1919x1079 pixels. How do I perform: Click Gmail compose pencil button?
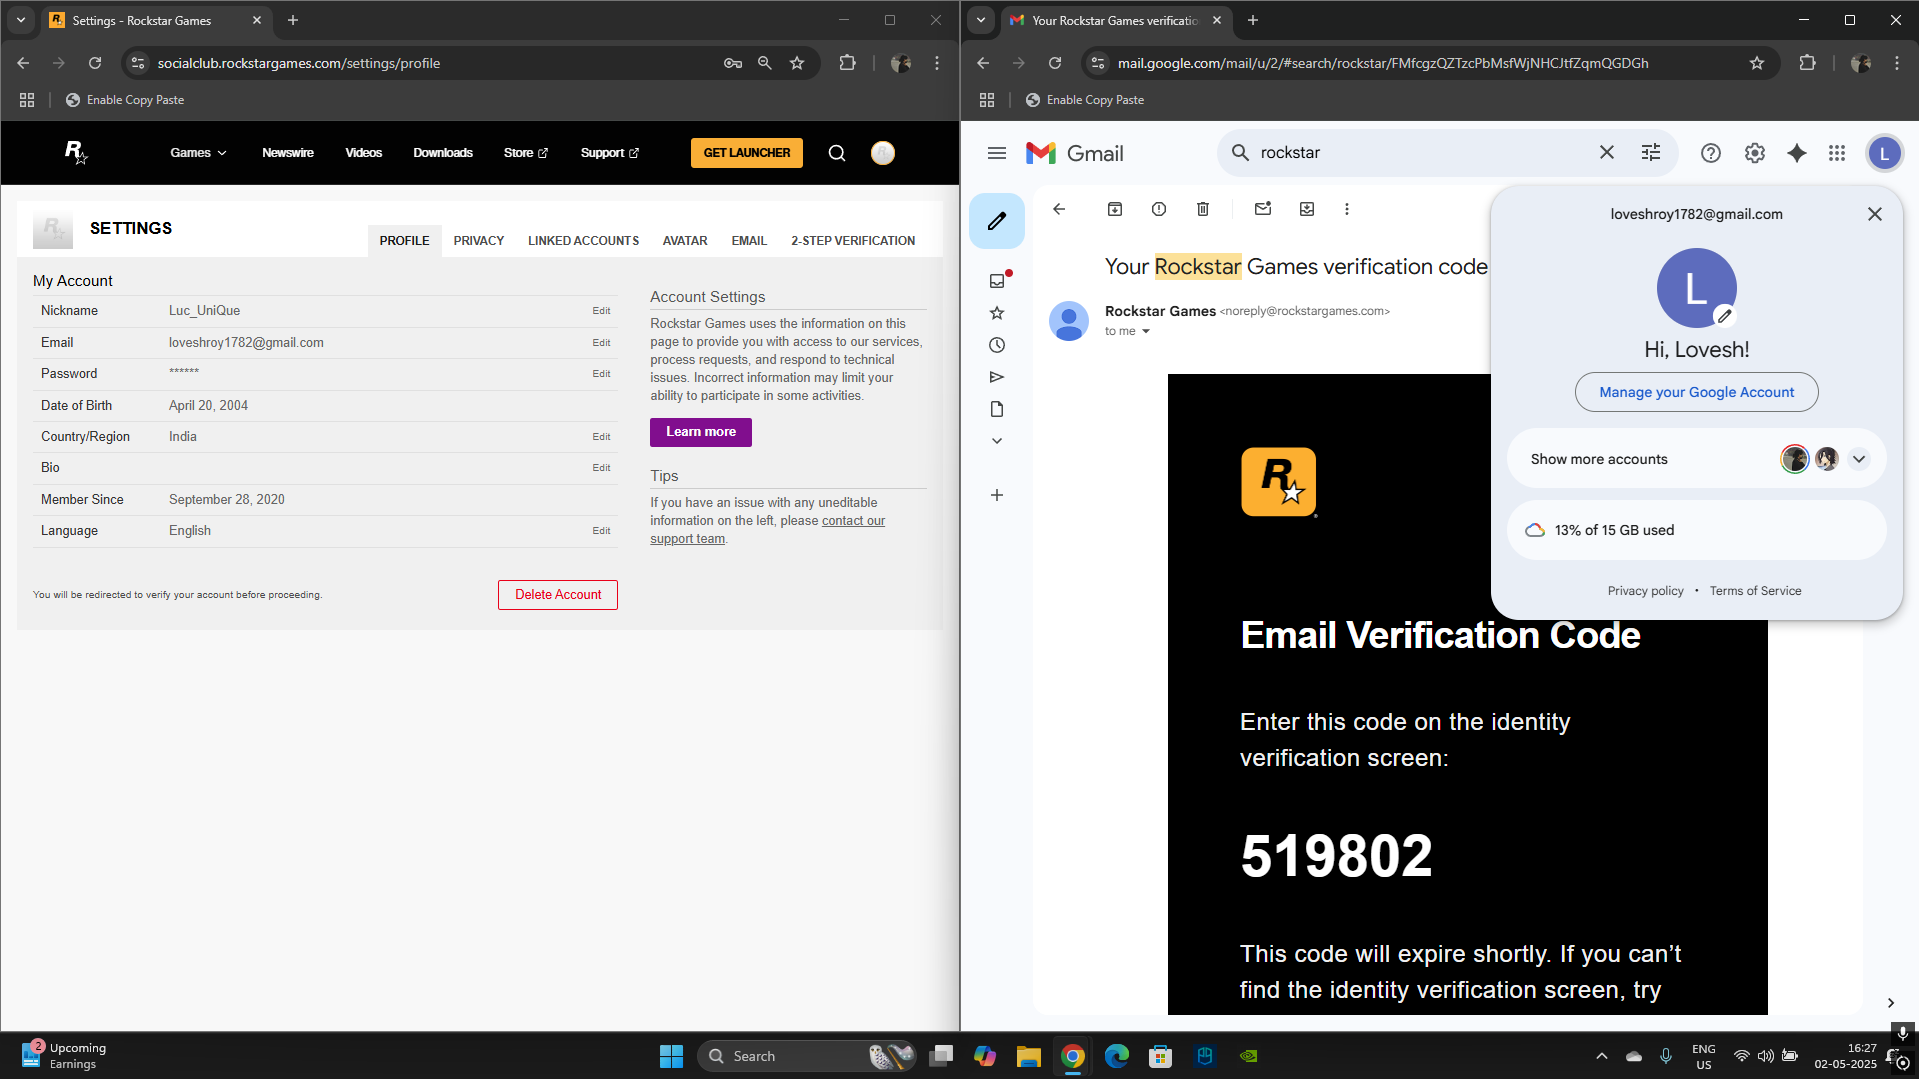tap(997, 221)
